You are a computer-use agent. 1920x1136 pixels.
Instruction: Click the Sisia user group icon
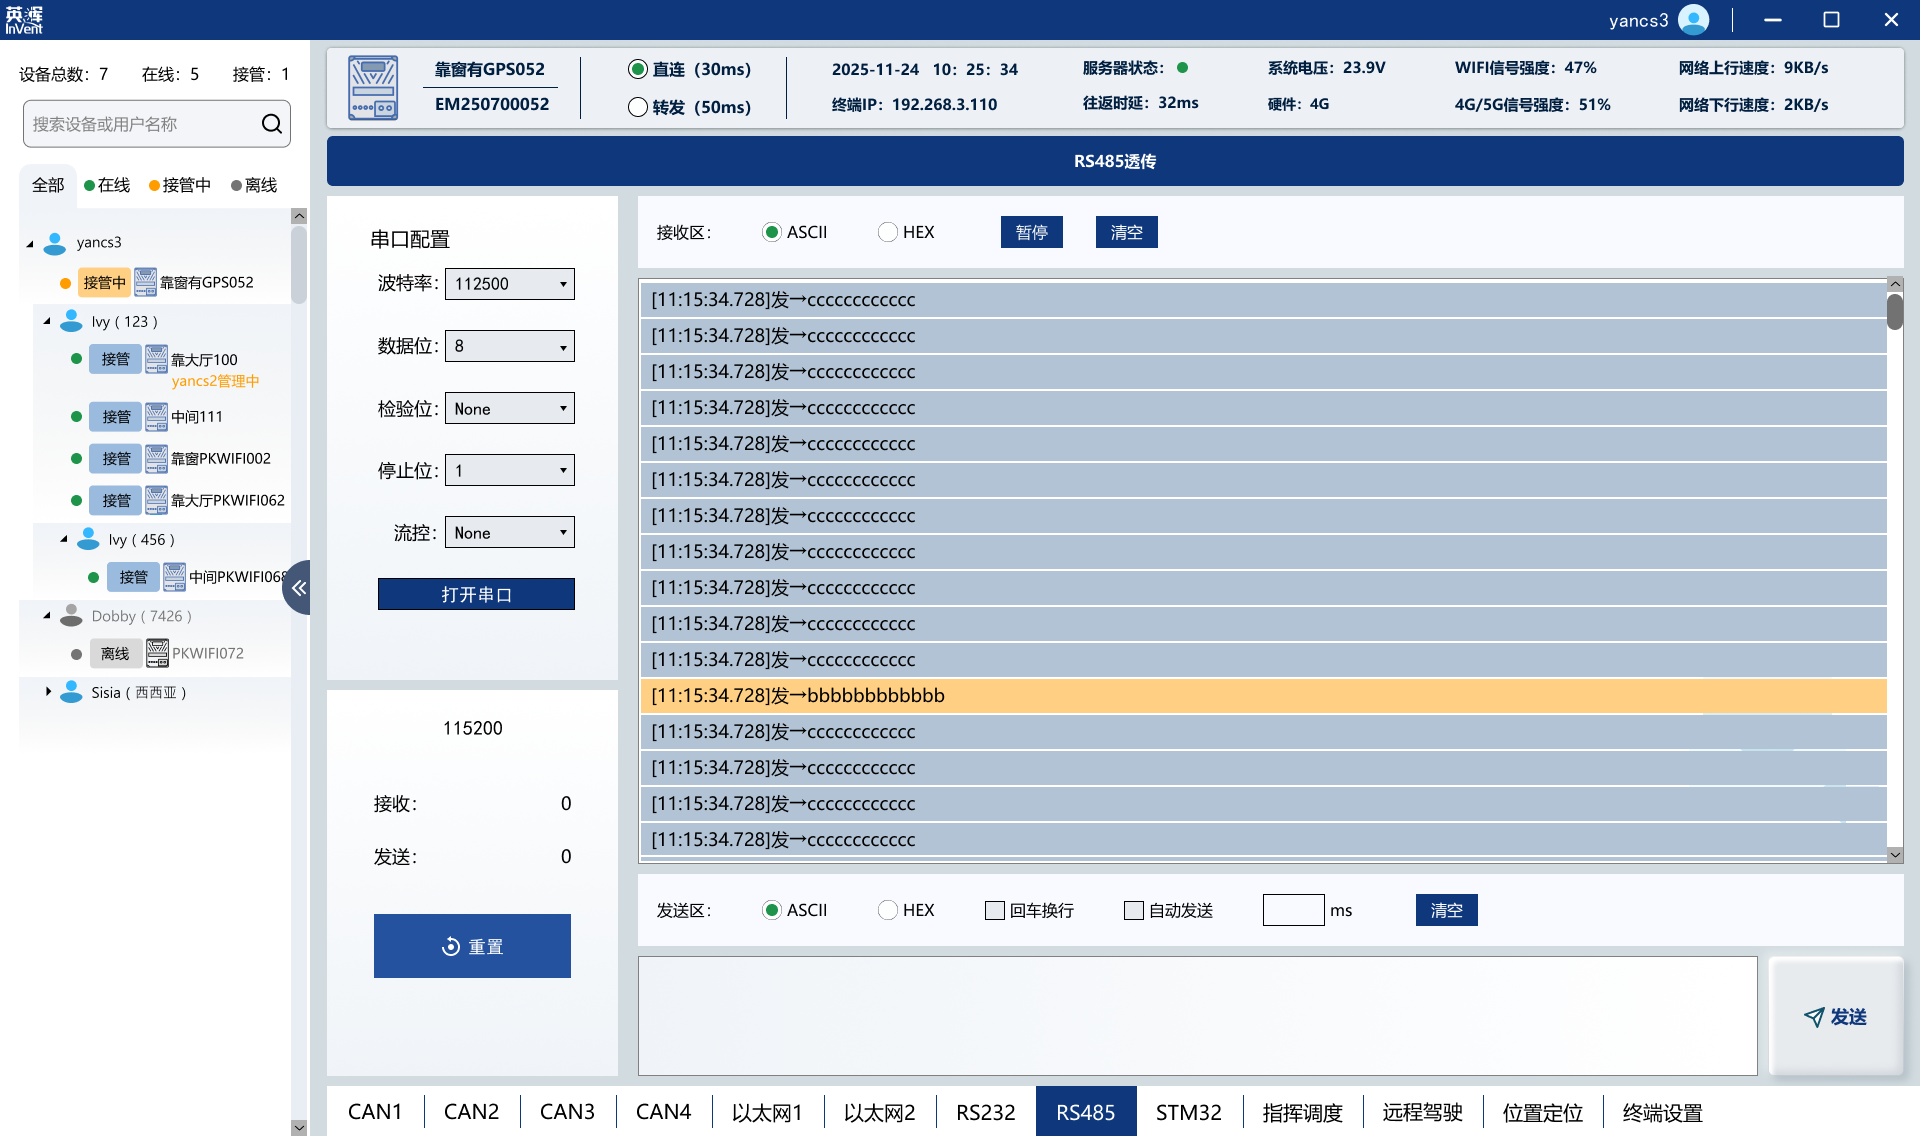[71, 692]
